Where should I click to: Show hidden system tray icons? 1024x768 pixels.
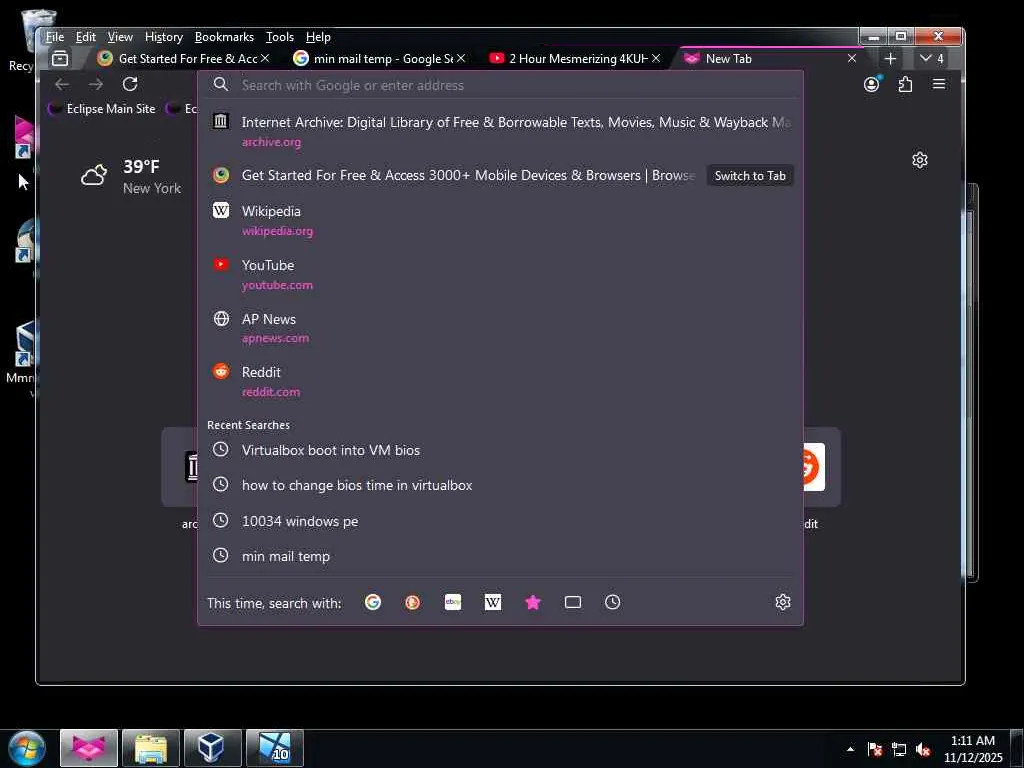click(x=850, y=750)
